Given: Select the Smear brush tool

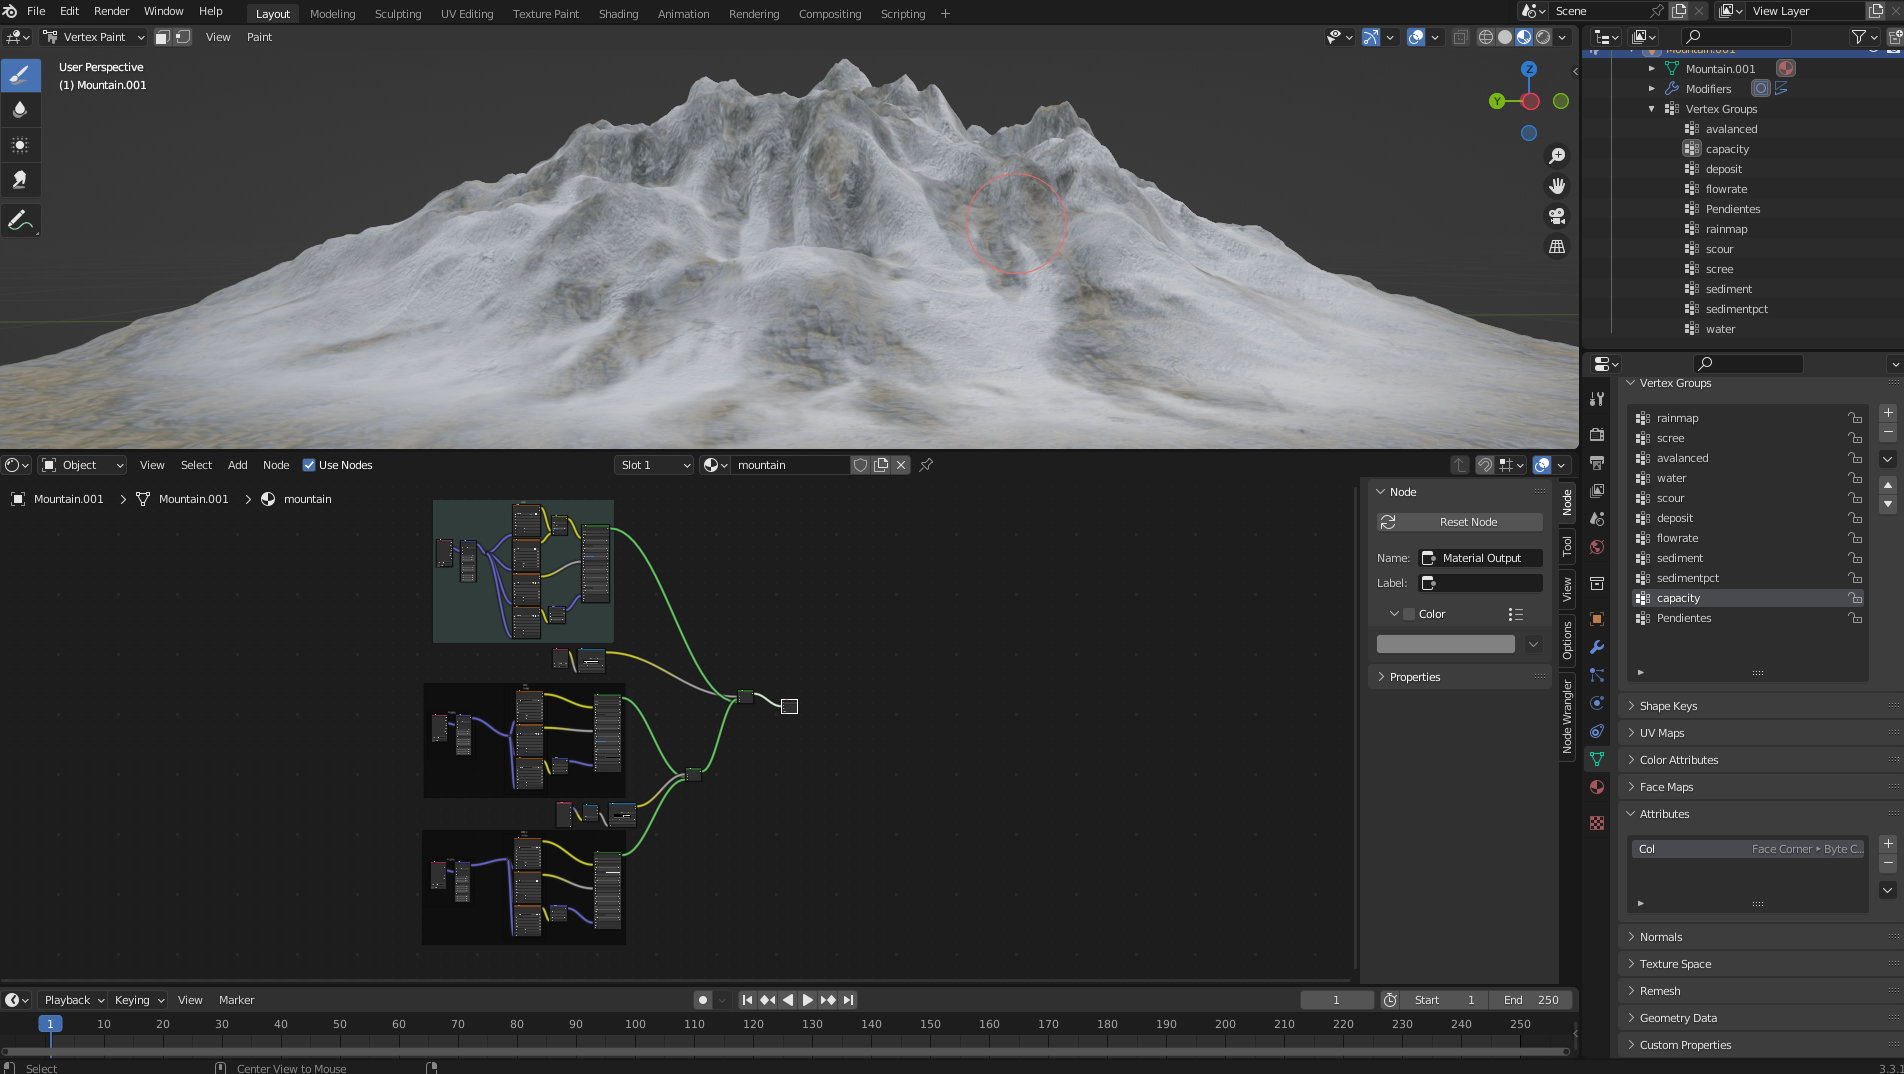Looking at the screenshot, I should coord(21,180).
